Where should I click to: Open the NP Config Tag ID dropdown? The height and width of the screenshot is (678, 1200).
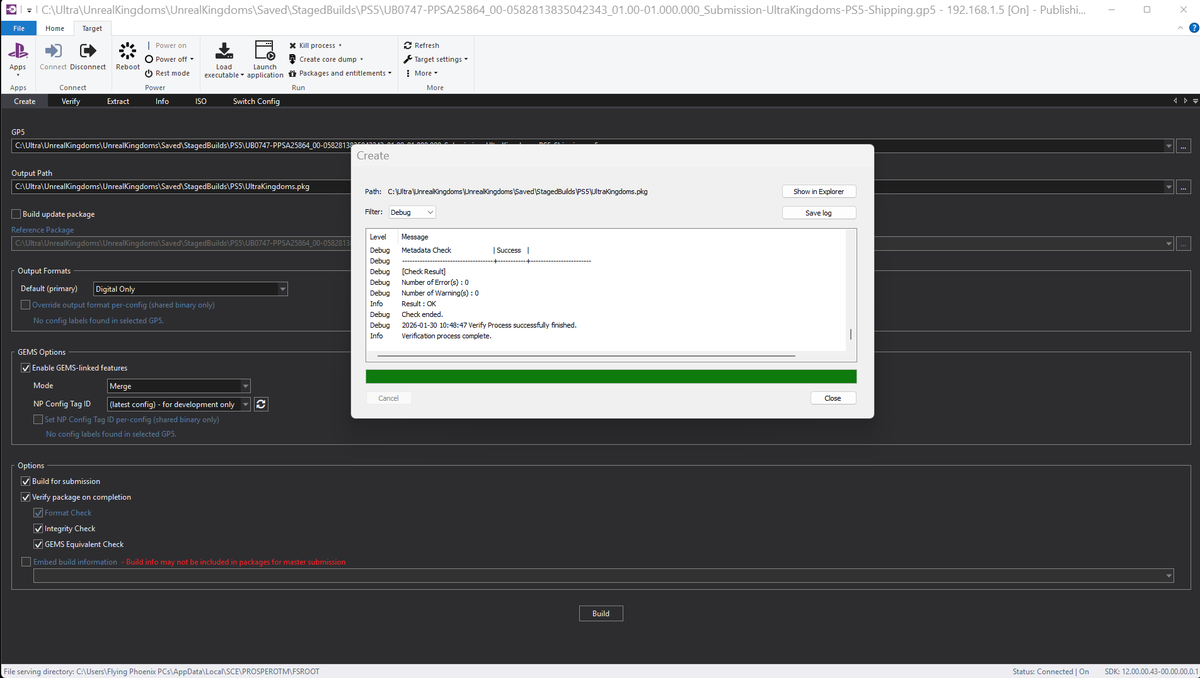point(179,404)
